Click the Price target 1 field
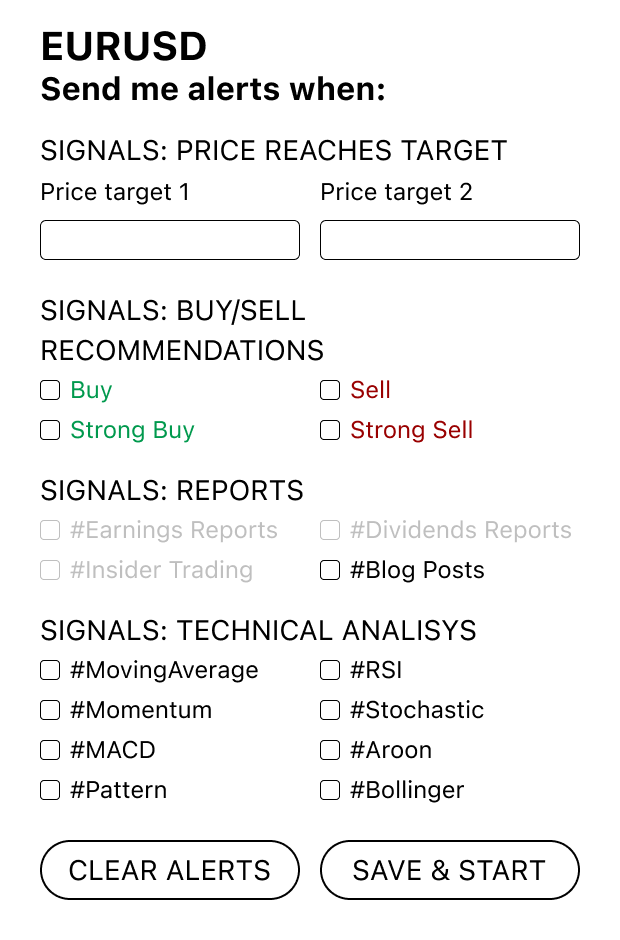Image resolution: width=620 pixels, height=940 pixels. [x=169, y=240]
